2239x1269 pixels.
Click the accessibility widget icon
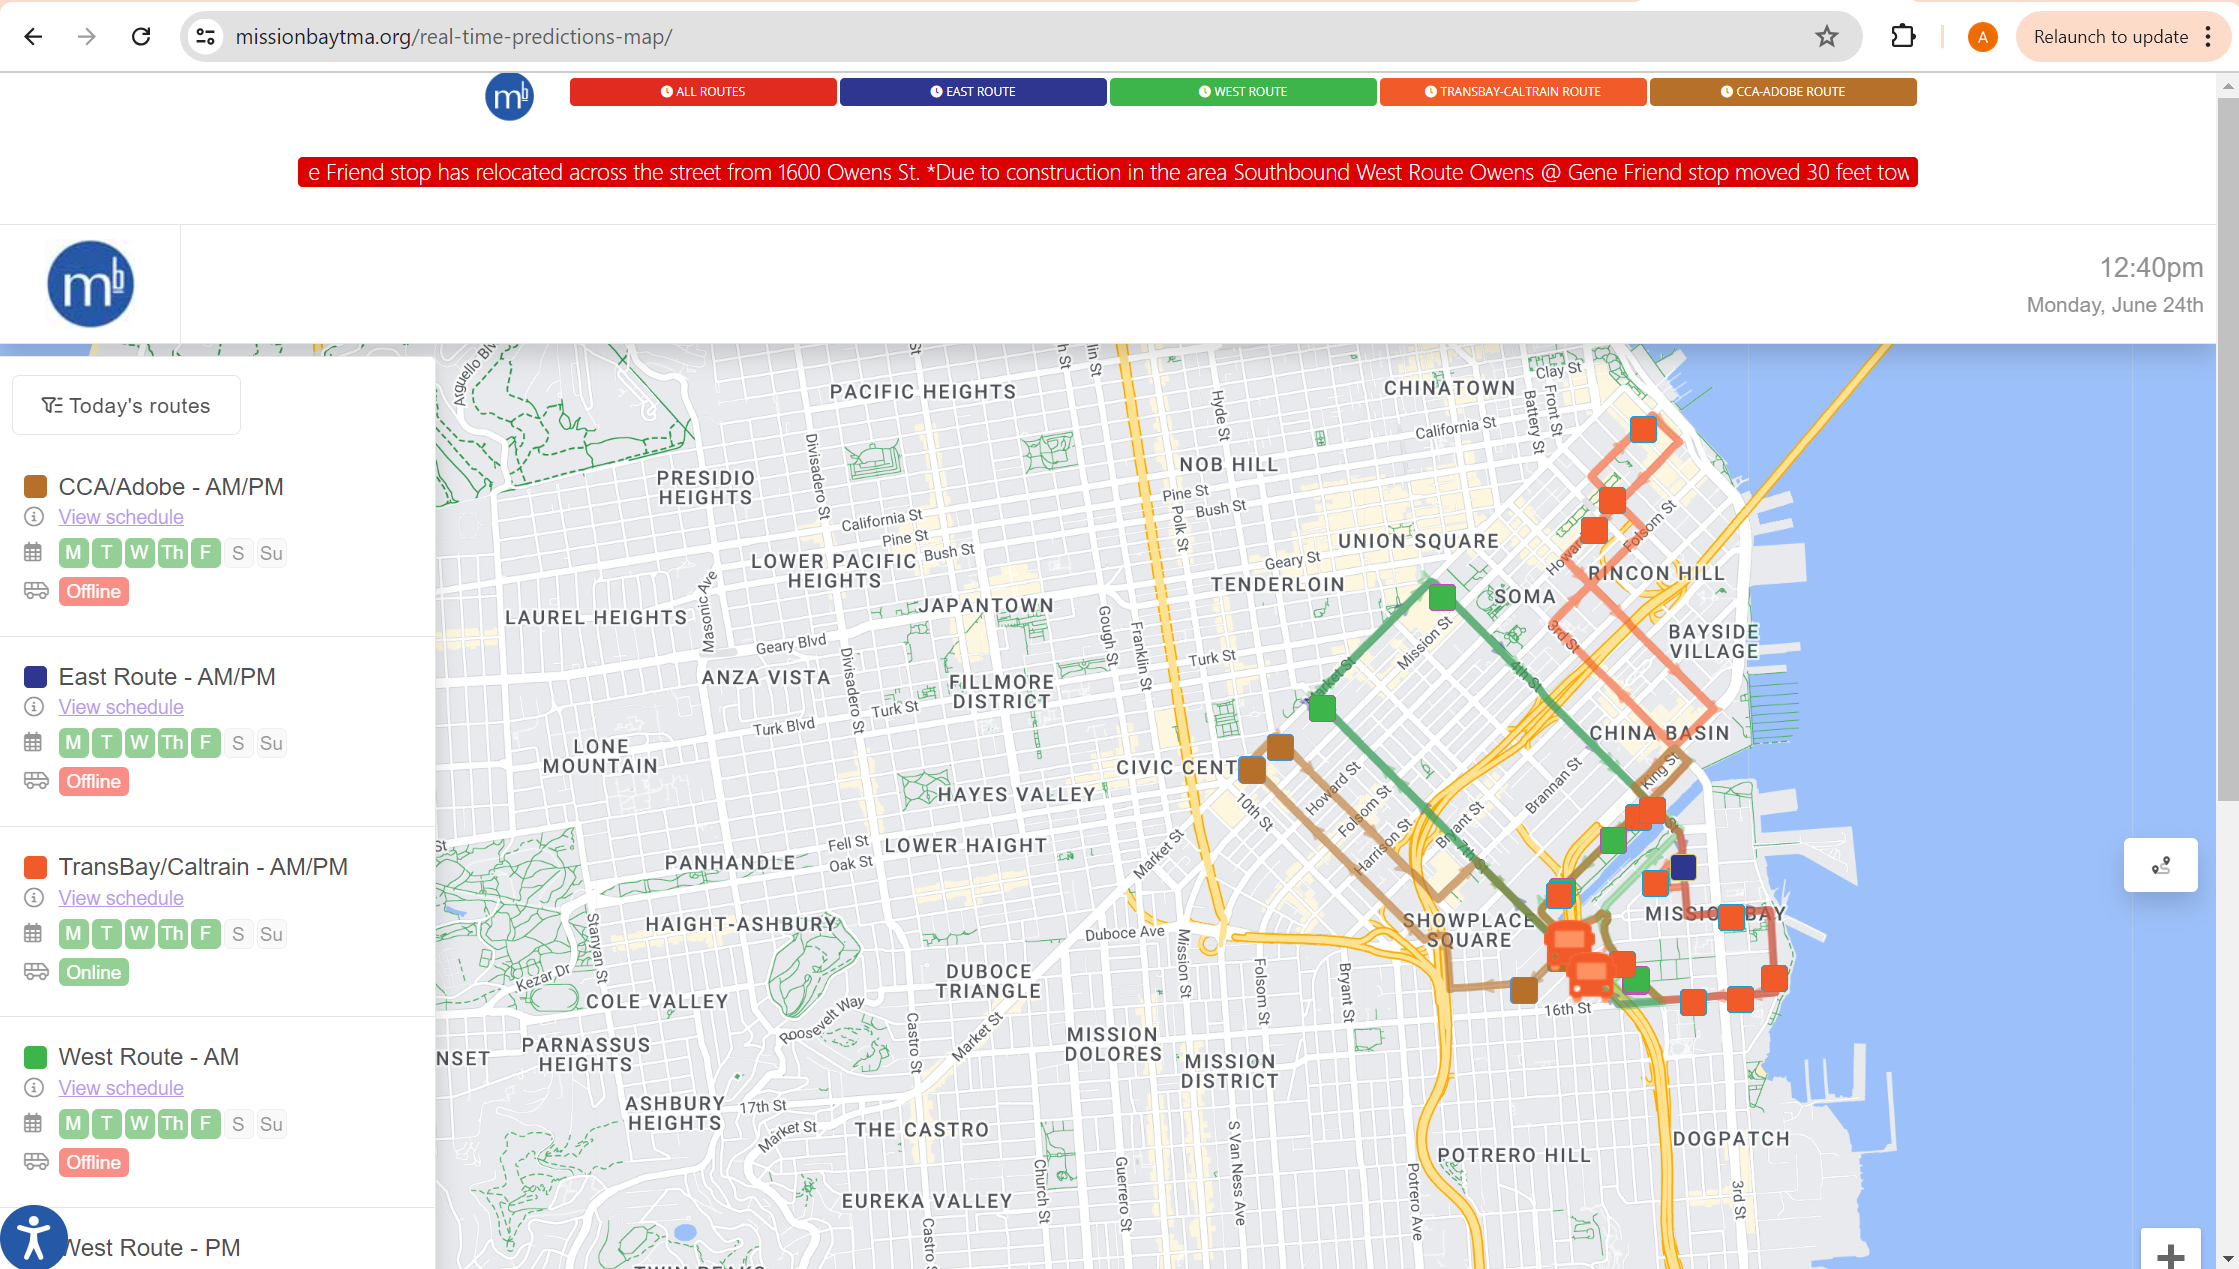pyautogui.click(x=33, y=1237)
